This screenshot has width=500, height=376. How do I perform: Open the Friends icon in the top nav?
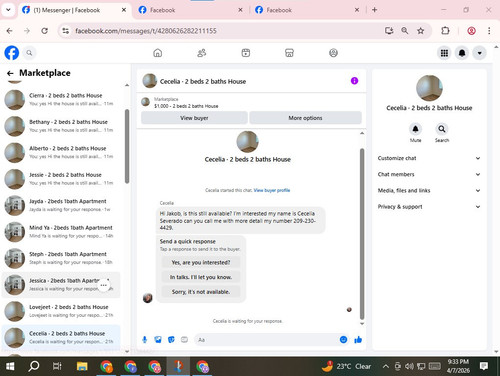click(202, 53)
